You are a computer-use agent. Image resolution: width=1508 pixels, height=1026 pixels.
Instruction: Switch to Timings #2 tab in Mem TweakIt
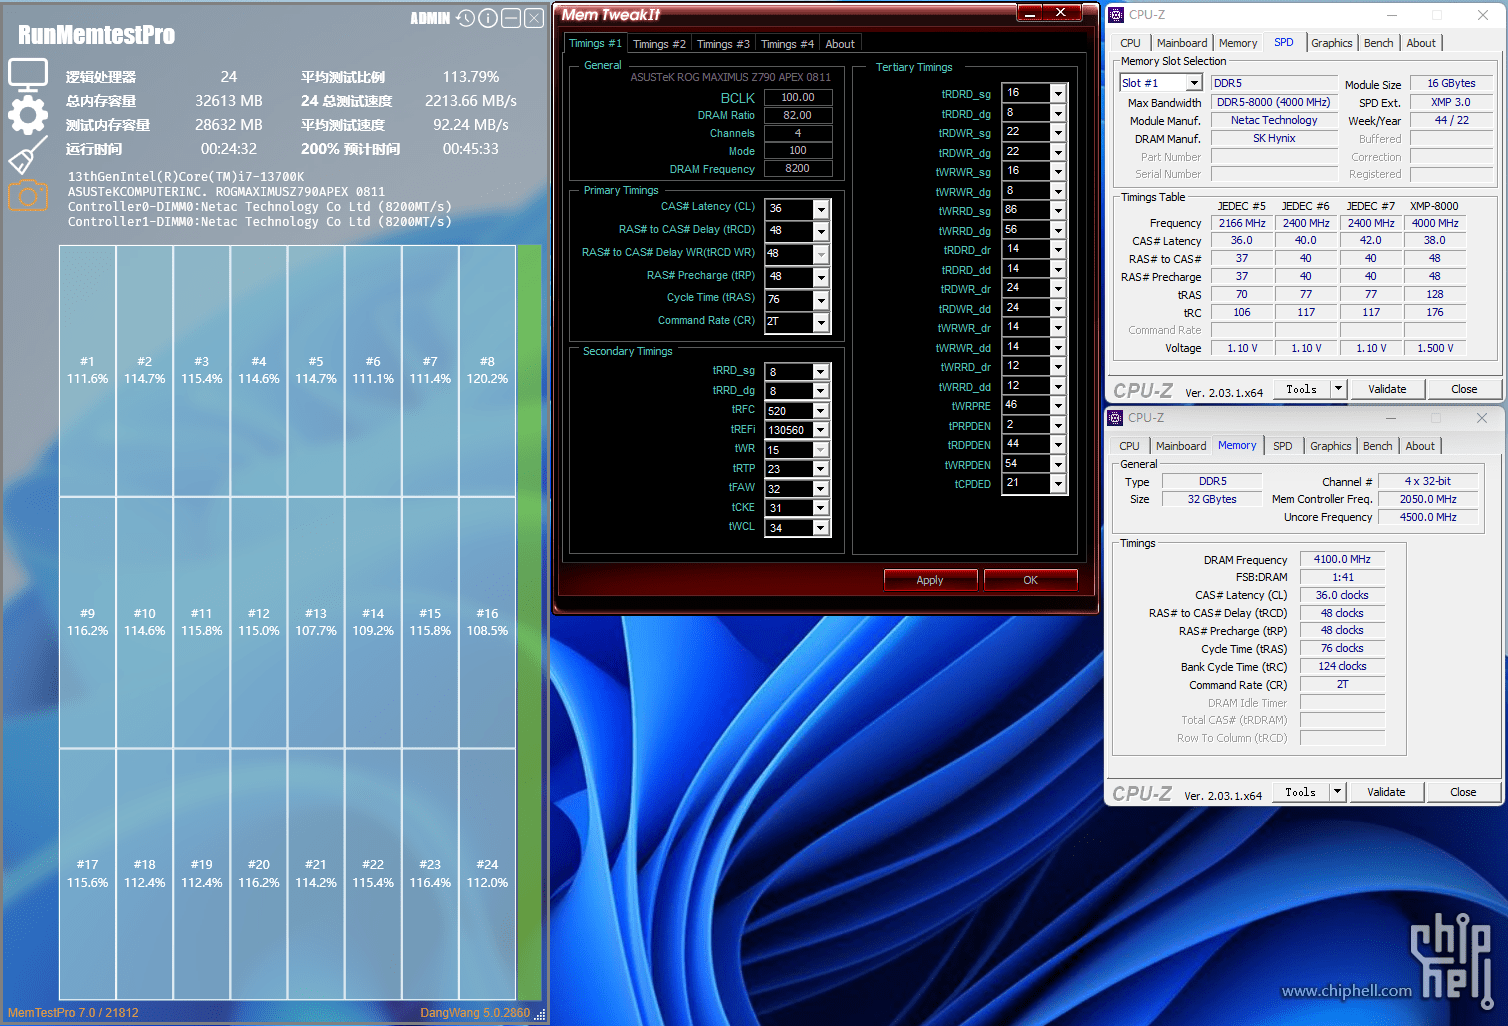click(659, 44)
